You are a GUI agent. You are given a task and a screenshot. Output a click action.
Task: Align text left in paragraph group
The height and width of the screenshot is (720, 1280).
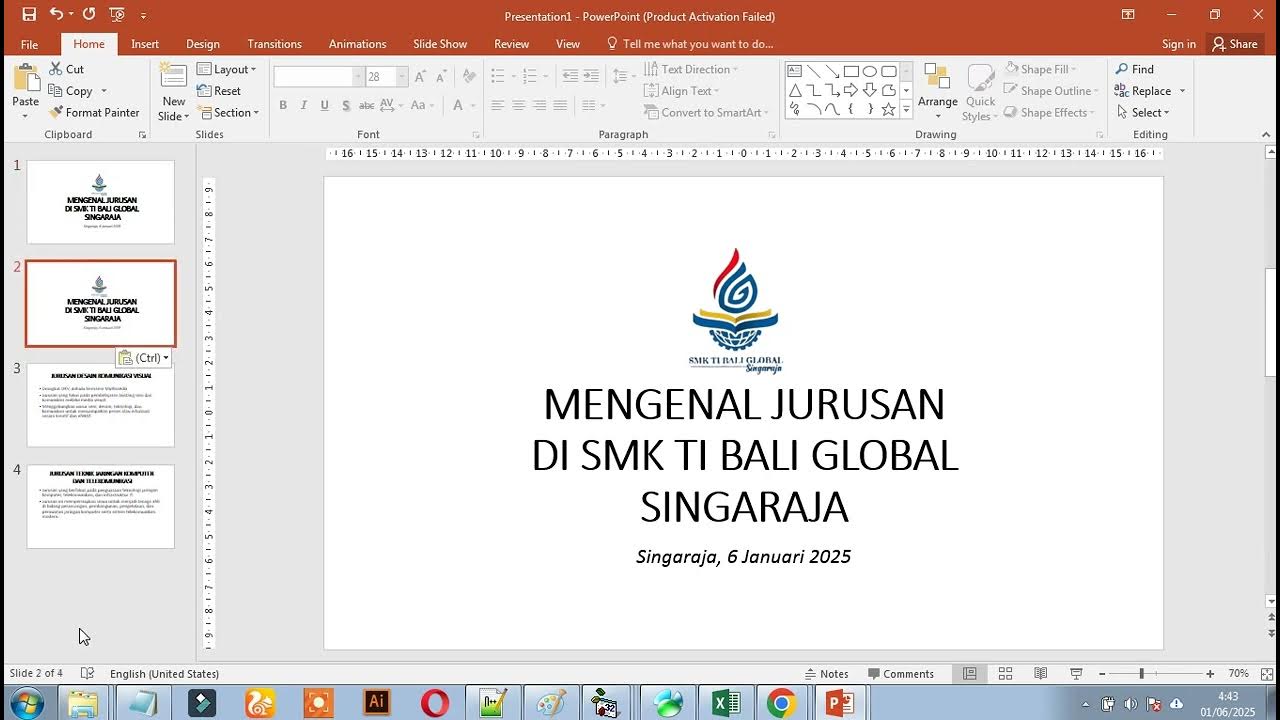(497, 105)
